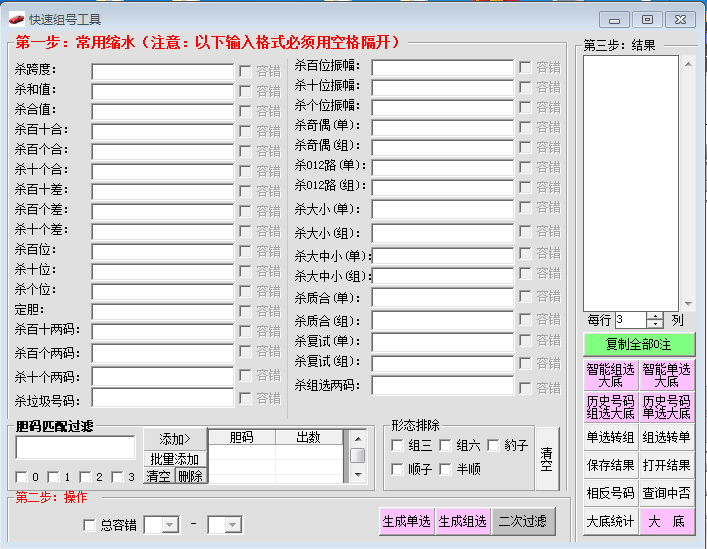Click the 杀跨度 input field
Screen dimensions: 707x549
pyautogui.click(x=163, y=72)
